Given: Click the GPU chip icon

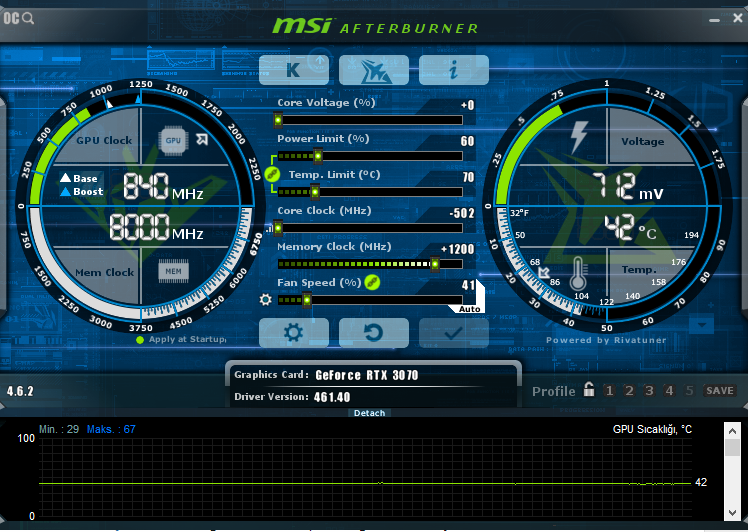Looking at the screenshot, I should point(173,140).
